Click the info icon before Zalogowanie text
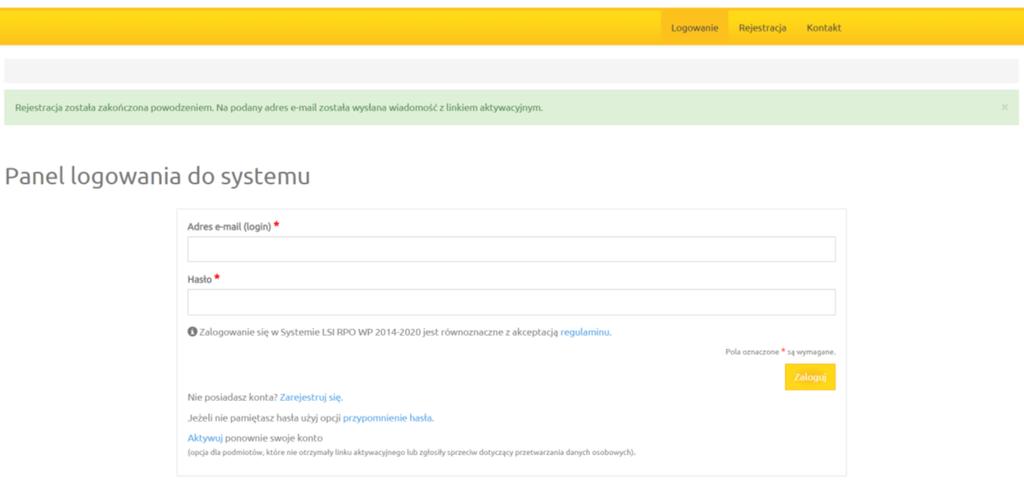1024x492 pixels. tap(192, 332)
